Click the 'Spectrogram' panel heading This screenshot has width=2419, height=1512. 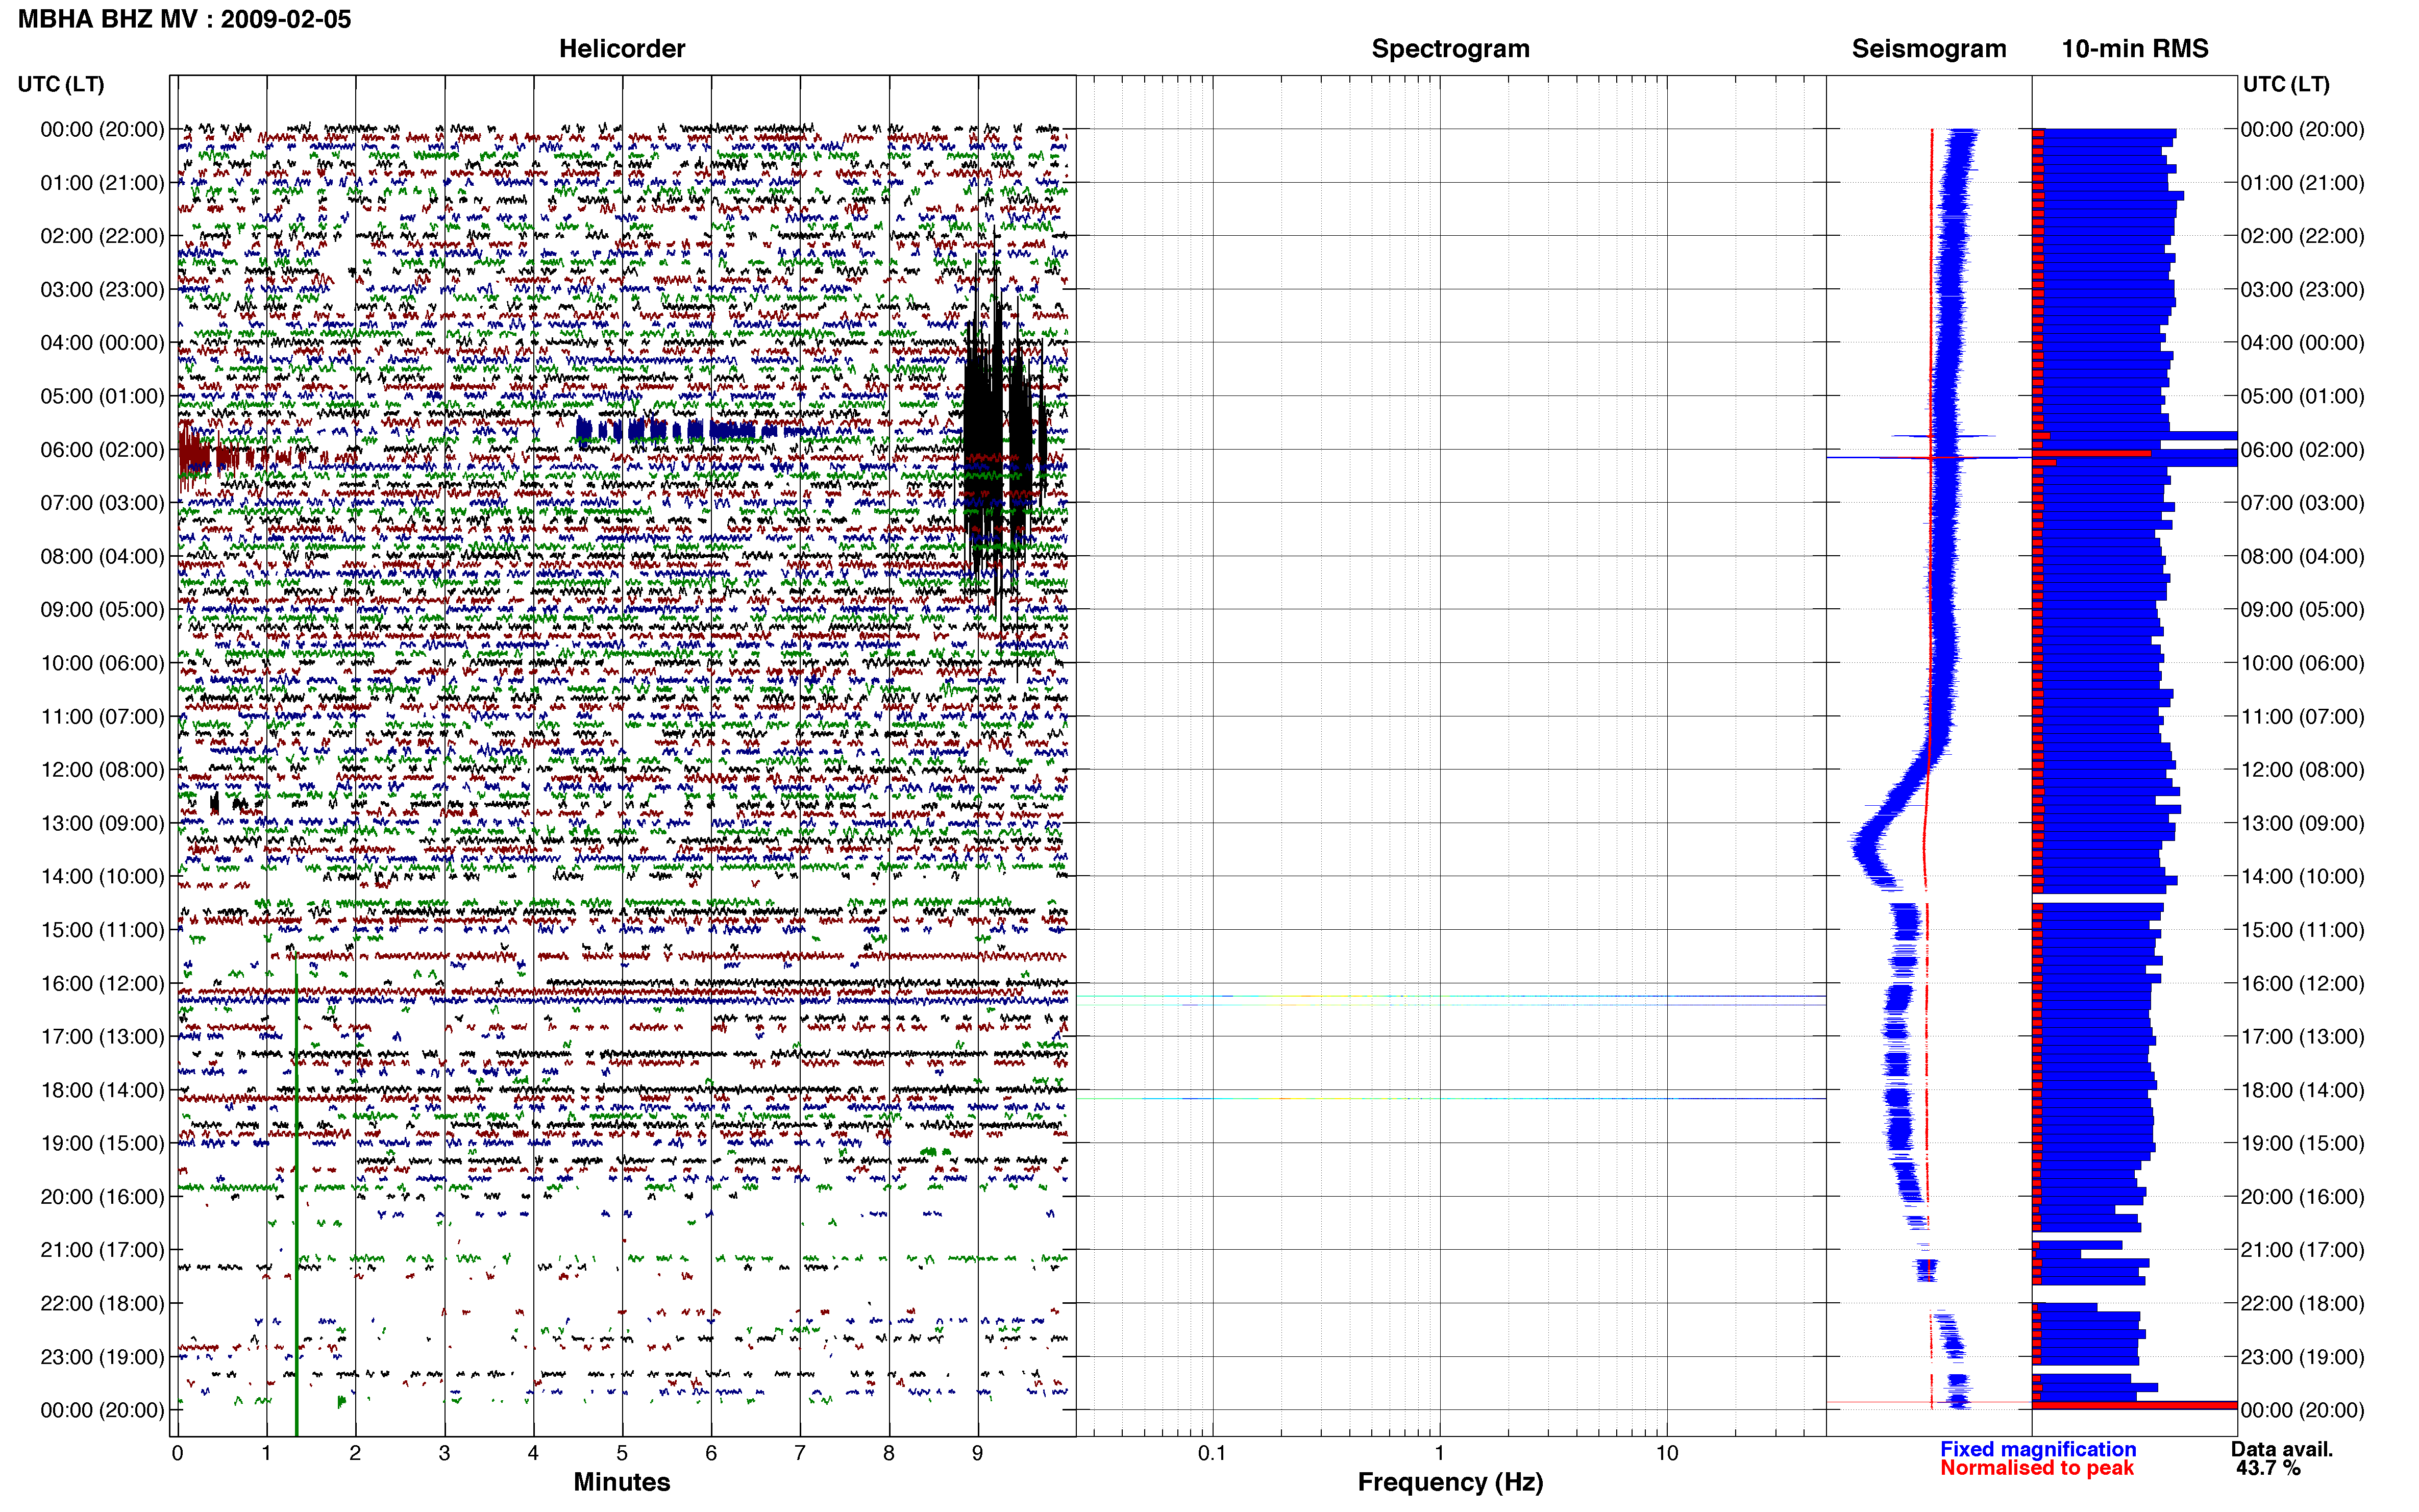point(1450,49)
